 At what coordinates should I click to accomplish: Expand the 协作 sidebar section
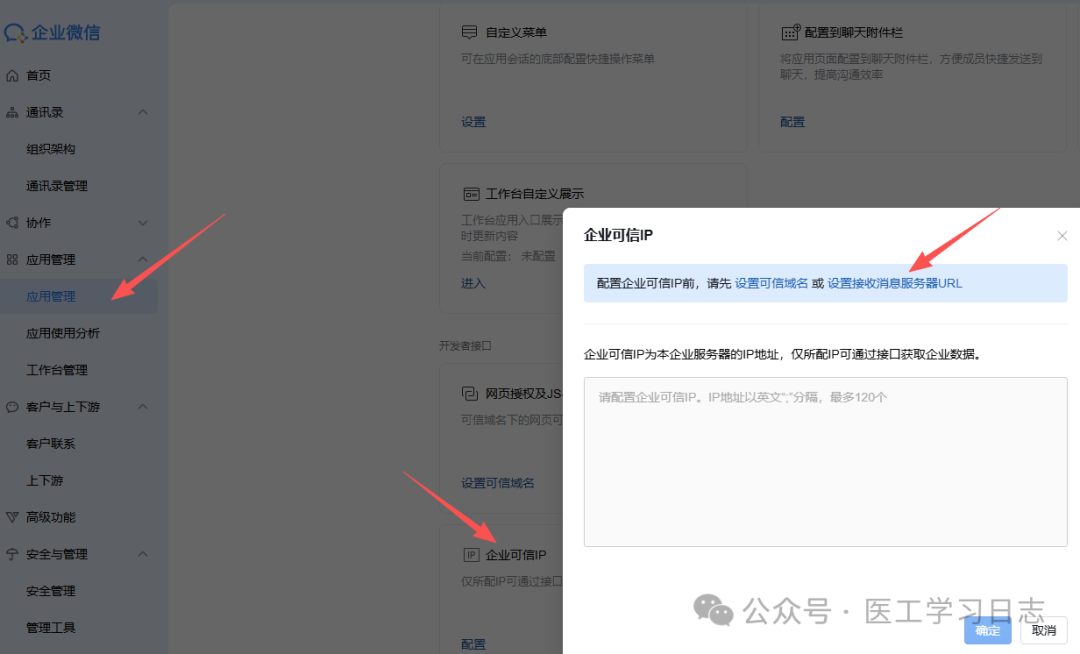143,222
